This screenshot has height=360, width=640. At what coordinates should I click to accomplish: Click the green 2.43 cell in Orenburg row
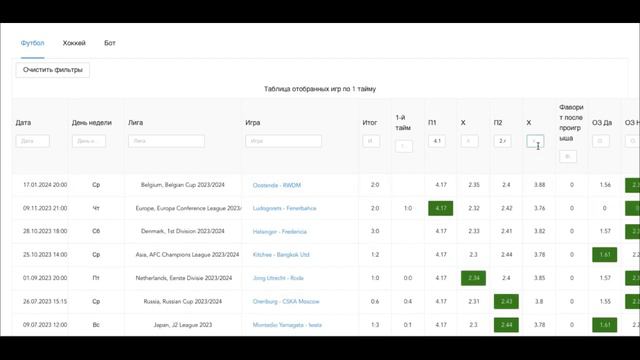[x=506, y=301]
